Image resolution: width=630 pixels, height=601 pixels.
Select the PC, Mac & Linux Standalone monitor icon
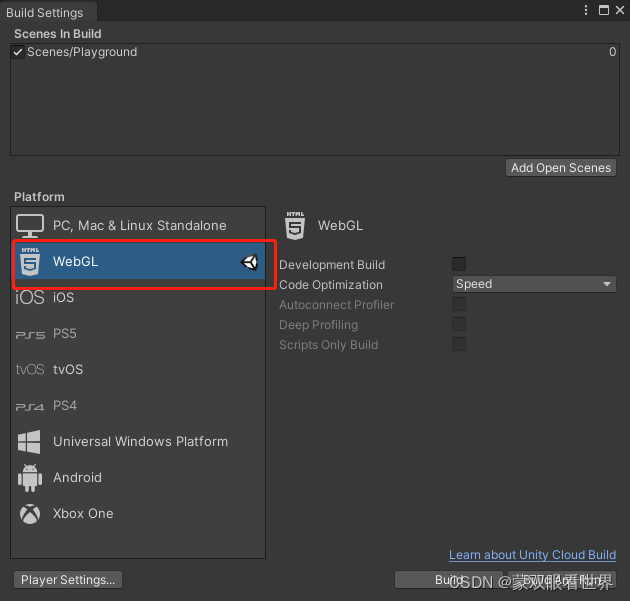click(30, 225)
